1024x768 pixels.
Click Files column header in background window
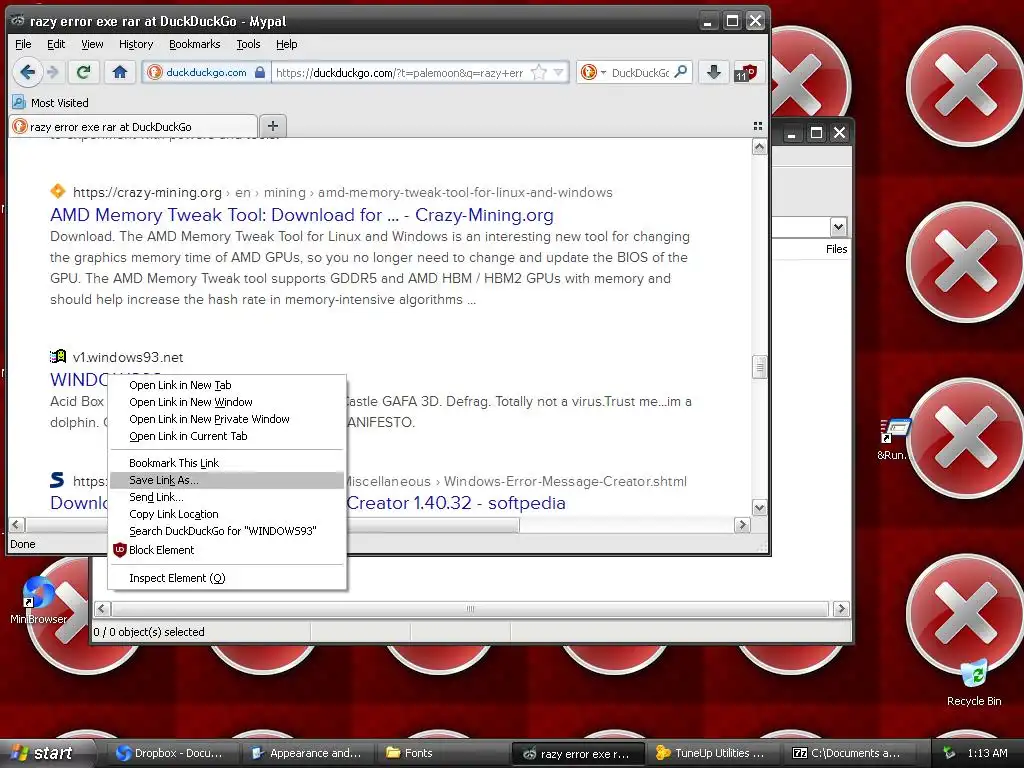pos(836,249)
